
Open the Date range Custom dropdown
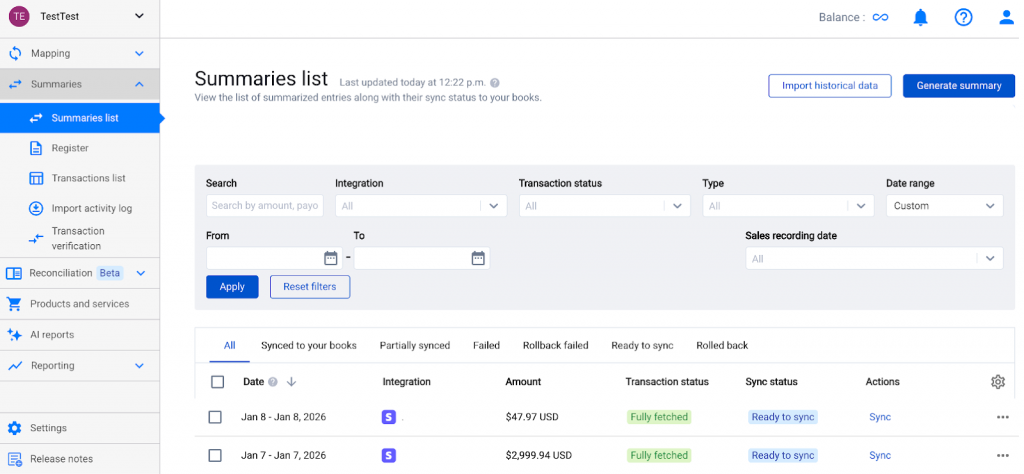[944, 206]
